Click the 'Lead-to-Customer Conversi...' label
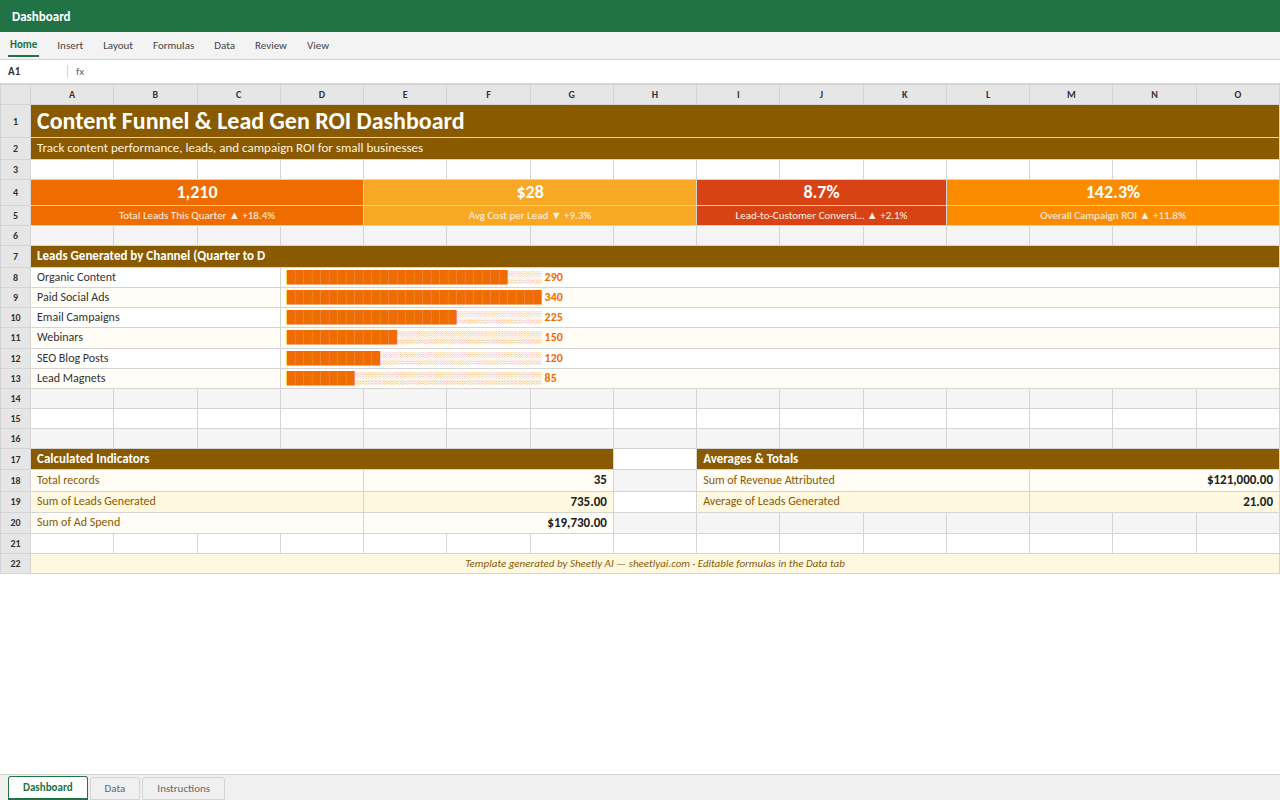Viewport: 1280px width, 800px height. (x=821, y=215)
